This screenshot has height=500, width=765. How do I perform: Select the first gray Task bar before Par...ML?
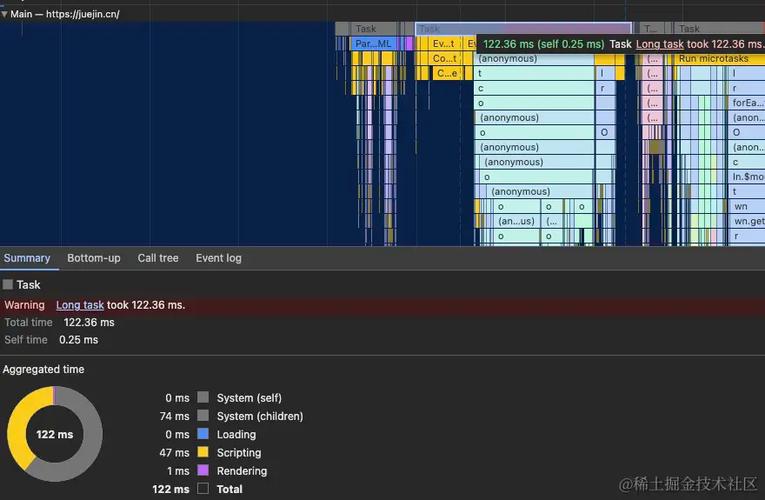click(366, 29)
